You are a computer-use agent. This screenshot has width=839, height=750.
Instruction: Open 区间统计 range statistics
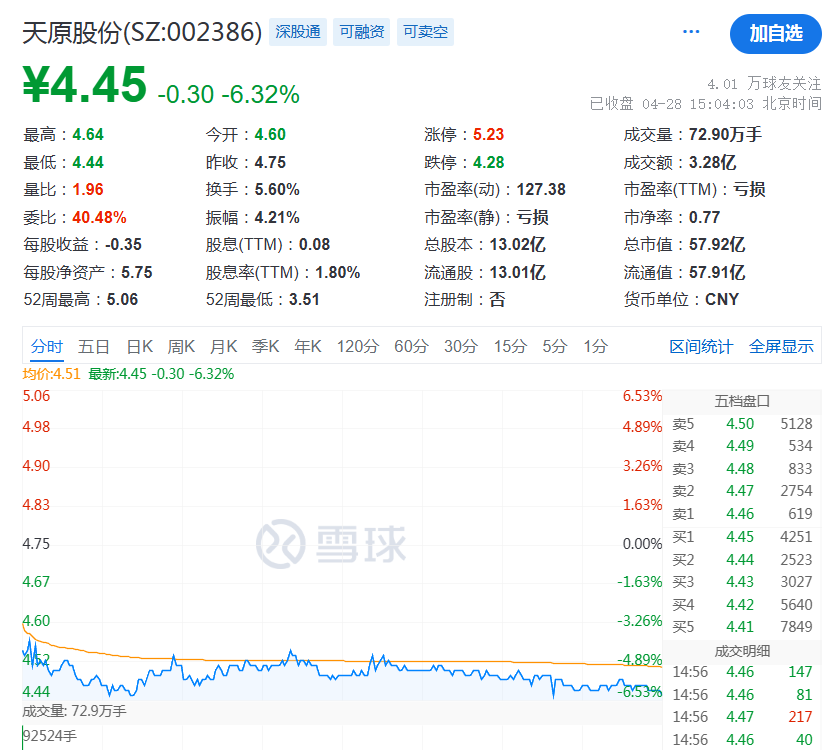(x=701, y=347)
